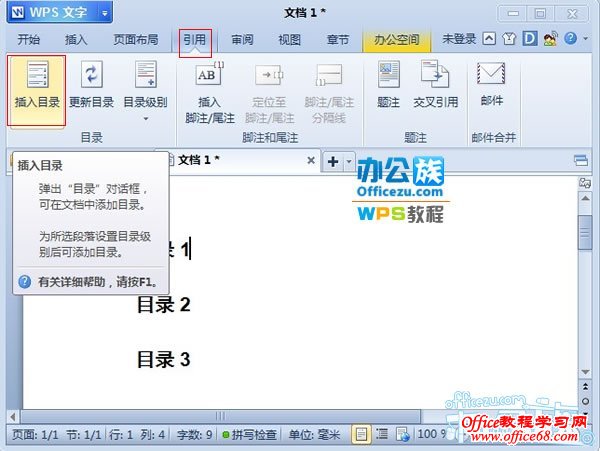Open the 邮件 mail merge icon
This screenshot has height=451, width=600.
click(491, 73)
